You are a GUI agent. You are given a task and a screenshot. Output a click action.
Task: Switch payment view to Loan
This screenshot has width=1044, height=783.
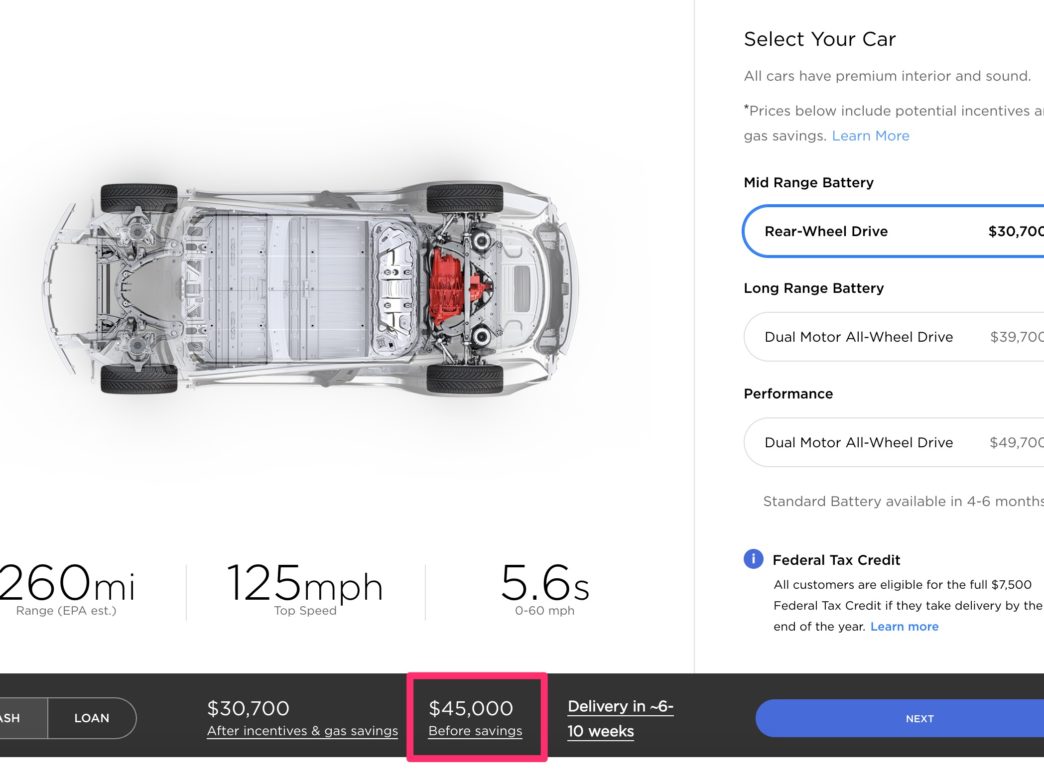(x=92, y=718)
